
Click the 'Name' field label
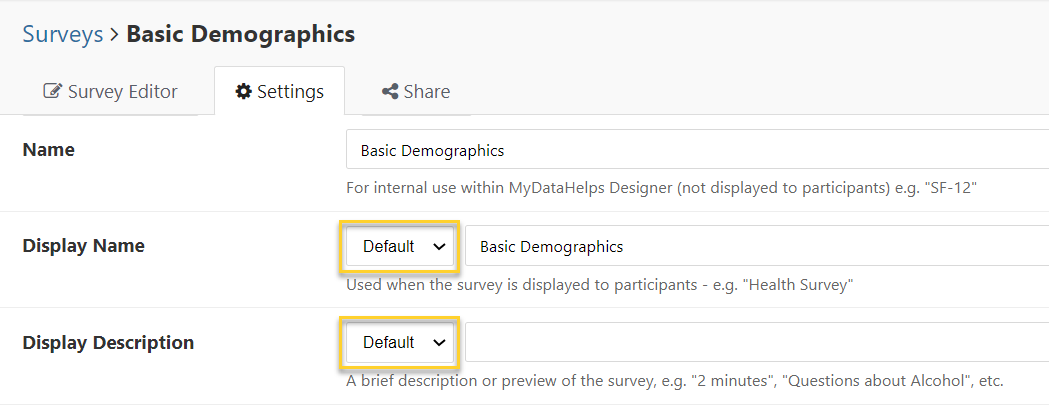[x=49, y=149]
